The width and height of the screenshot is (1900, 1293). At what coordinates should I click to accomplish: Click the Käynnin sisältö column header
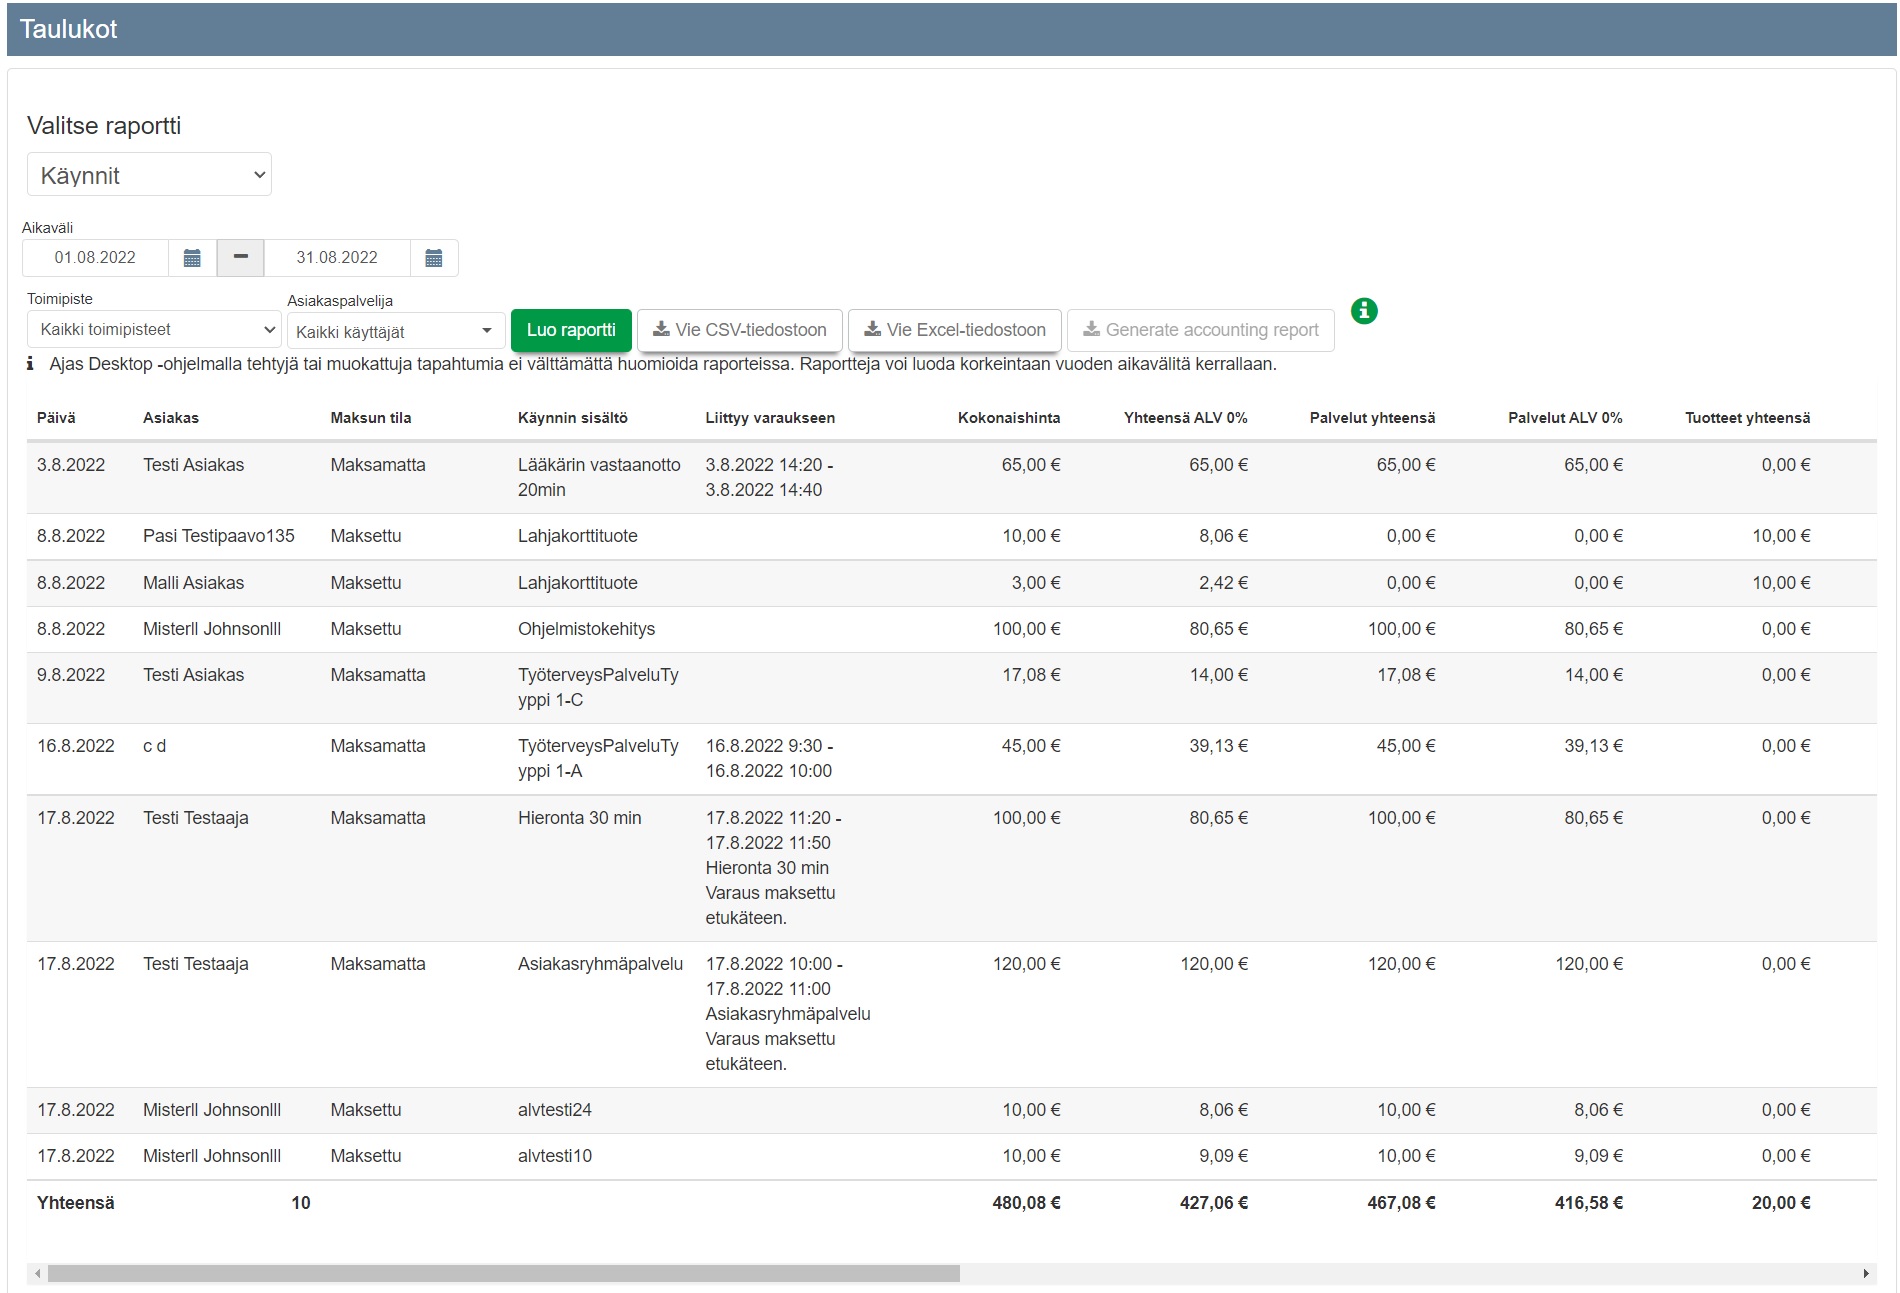click(x=573, y=418)
